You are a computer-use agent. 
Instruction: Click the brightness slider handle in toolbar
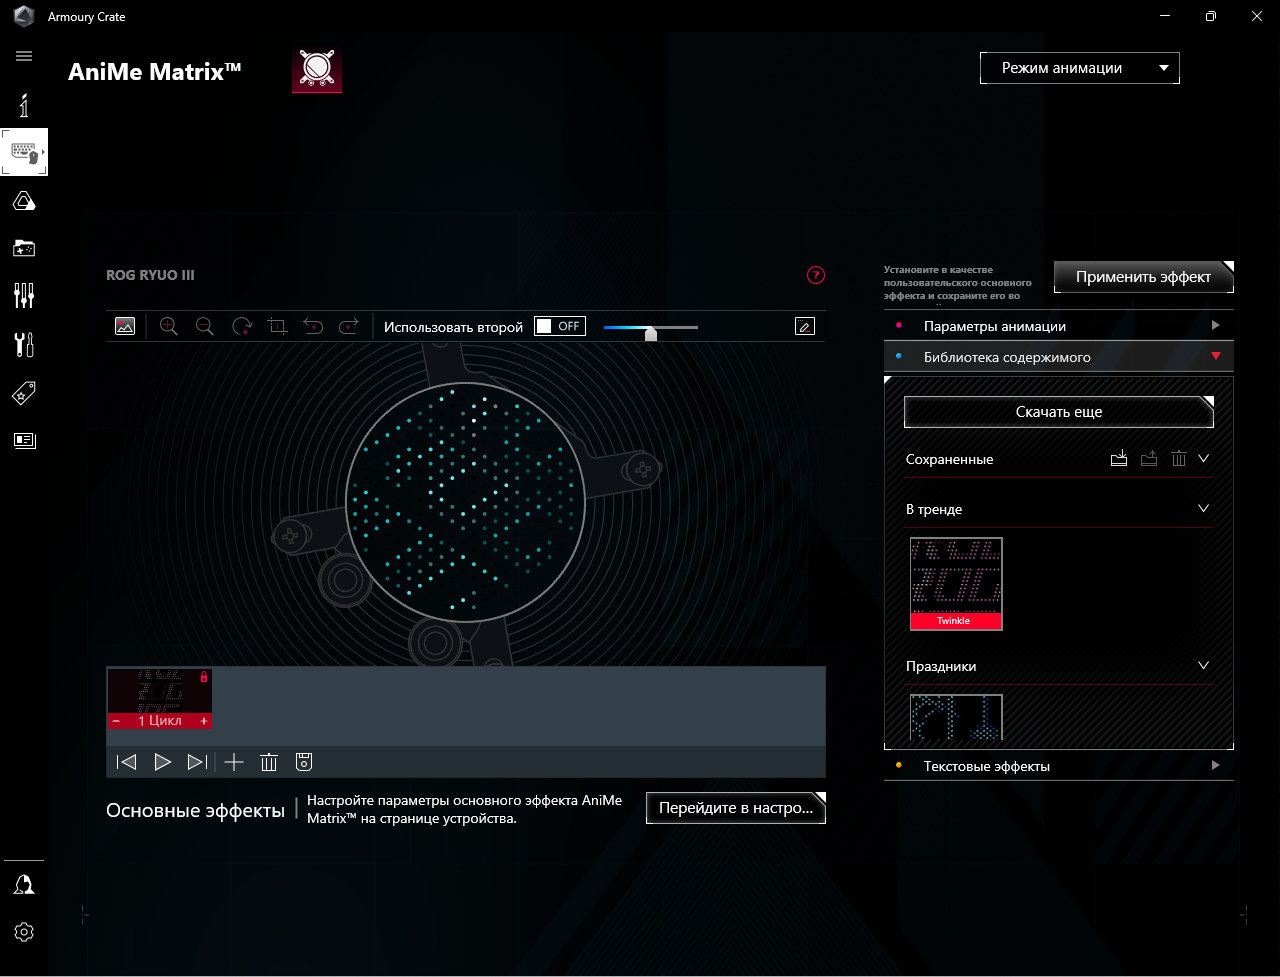651,334
